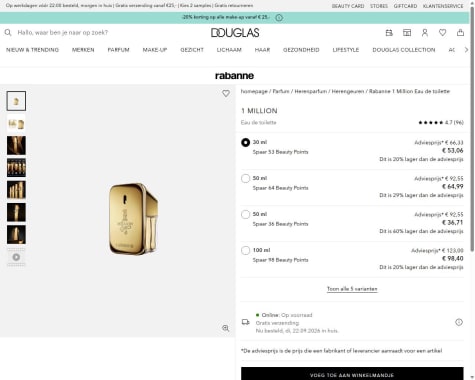475x380 pixels.
Task: Select the fifth product thumbnail
Action: pos(16,190)
